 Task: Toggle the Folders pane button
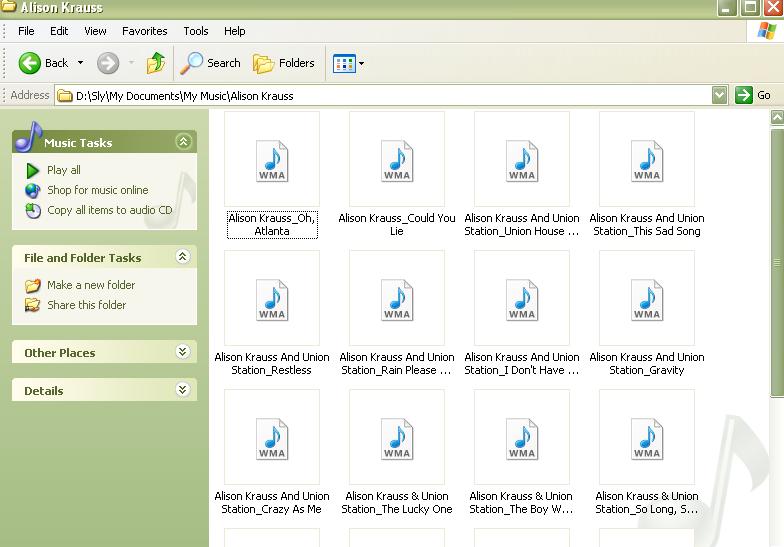284,63
